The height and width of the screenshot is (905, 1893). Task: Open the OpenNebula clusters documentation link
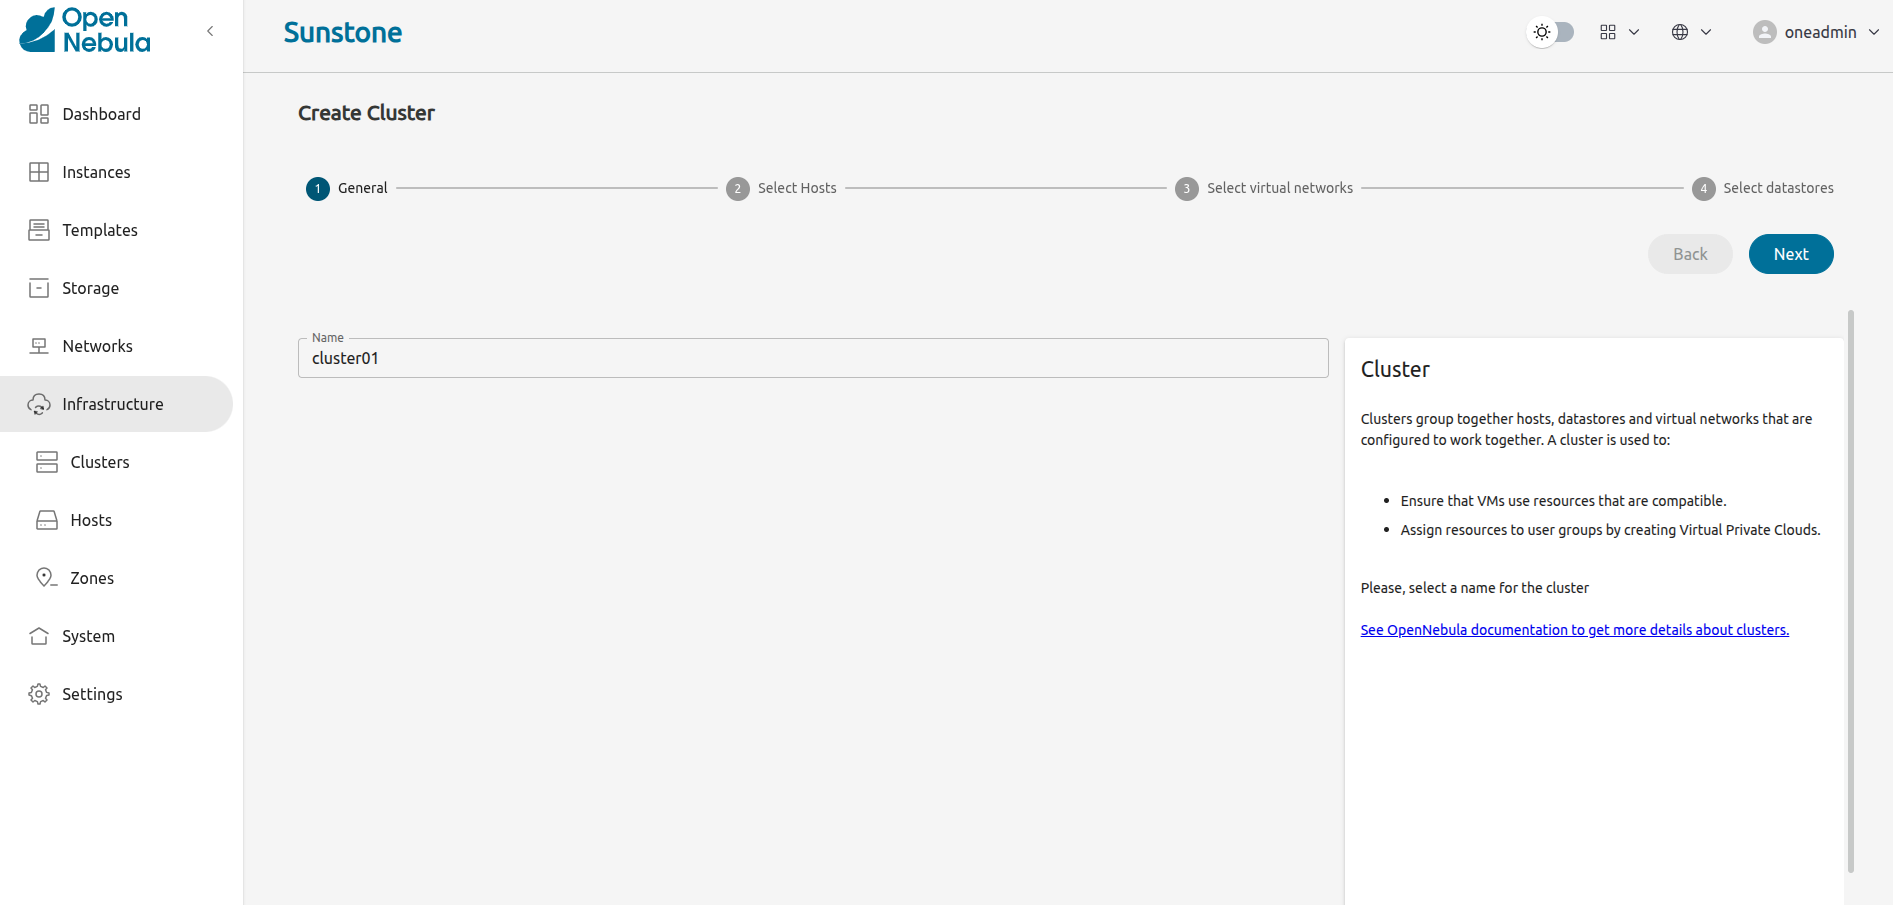point(1574,629)
